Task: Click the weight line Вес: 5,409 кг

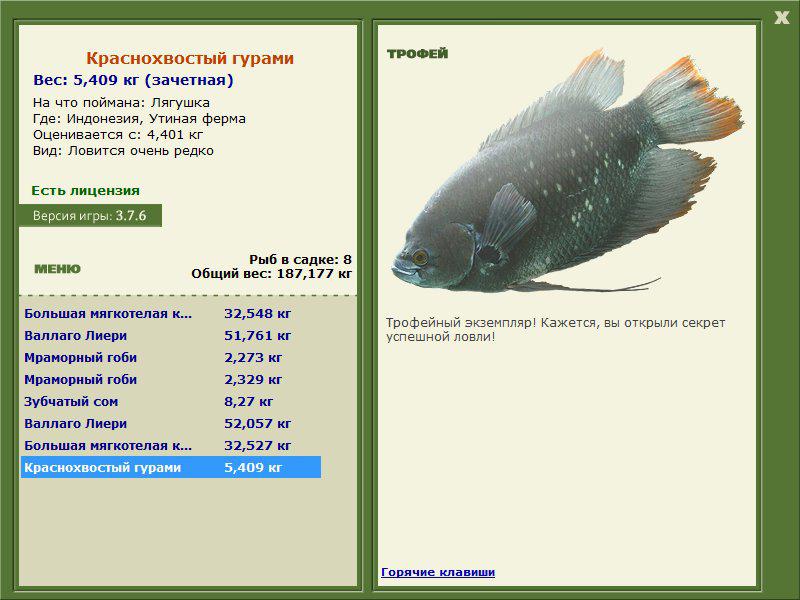Action: point(133,80)
